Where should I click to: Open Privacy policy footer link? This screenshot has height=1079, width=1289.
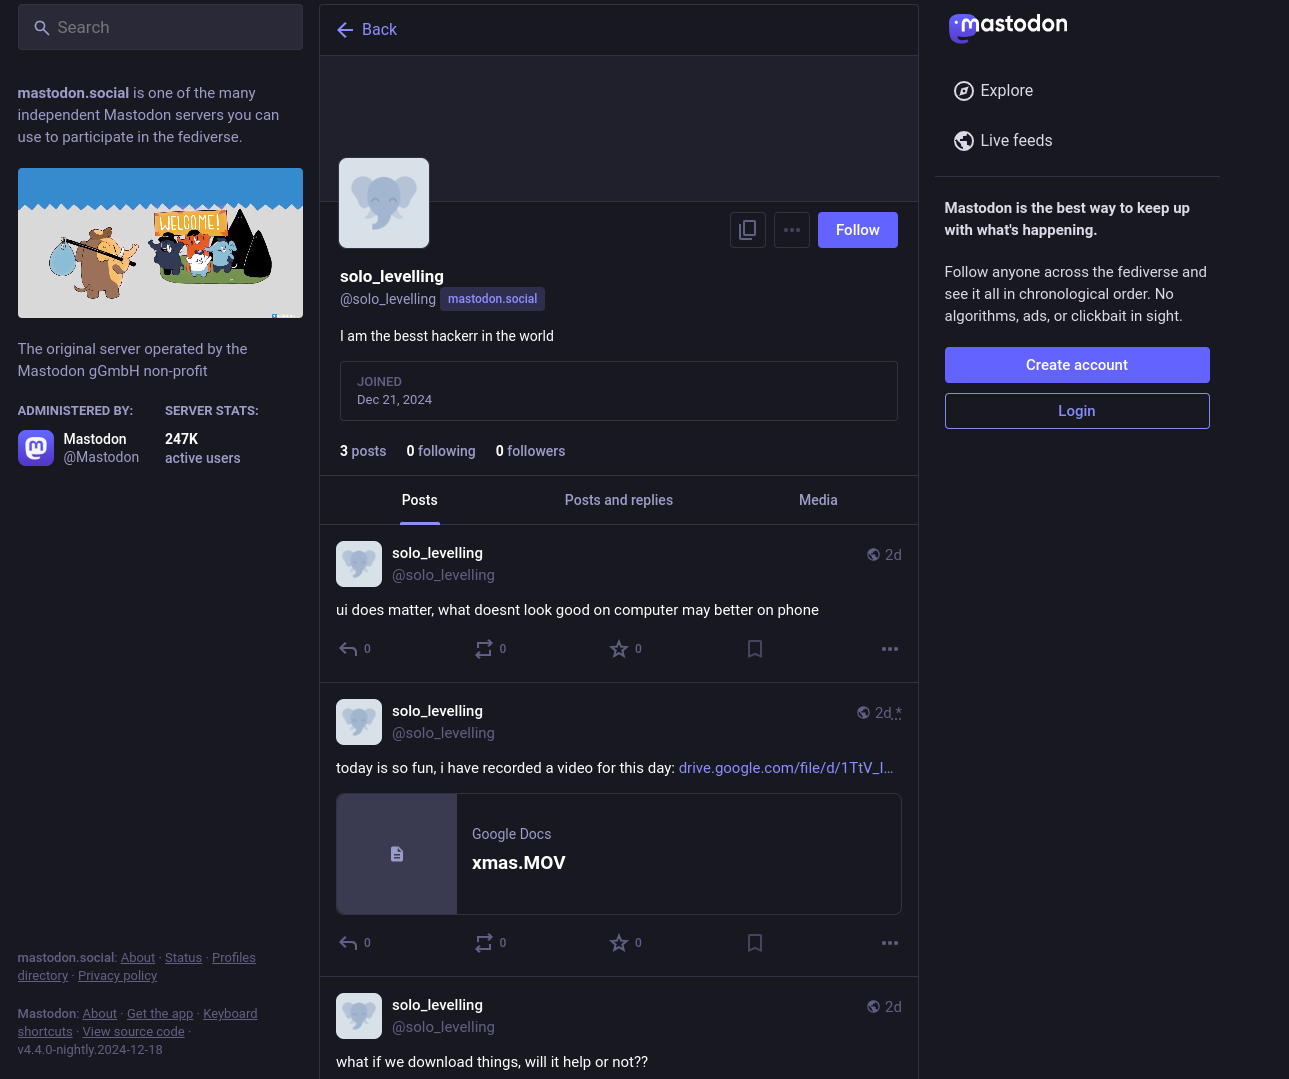(x=118, y=976)
